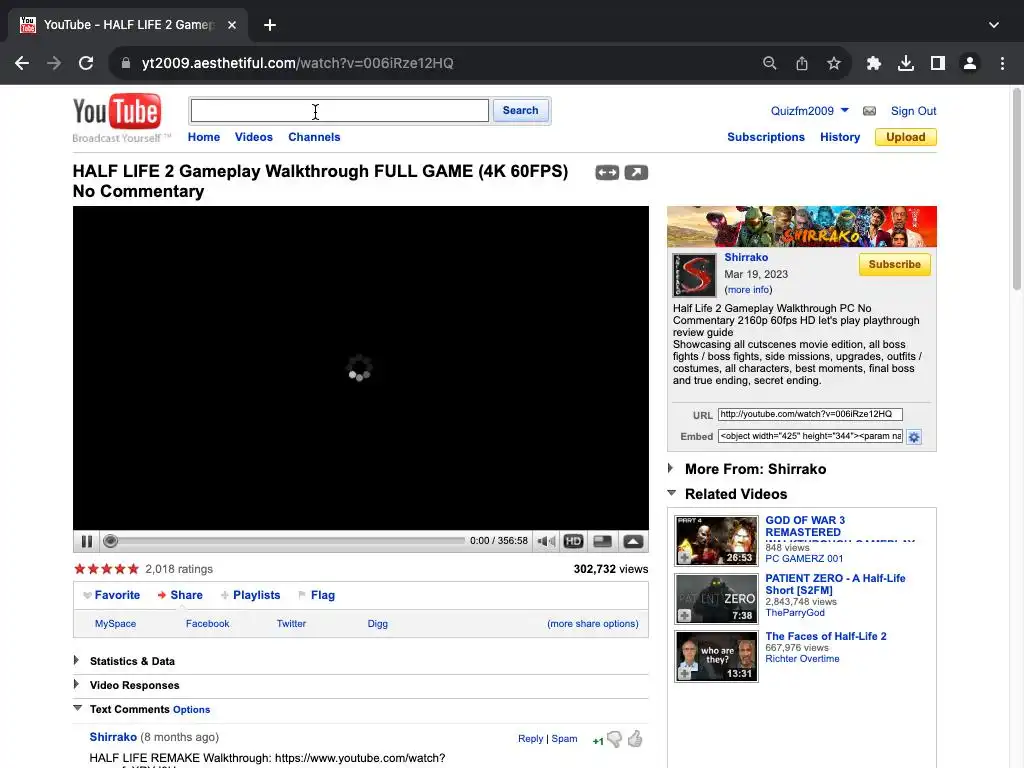Expand More From: Shirrako section
1024x768 pixels.
pyautogui.click(x=671, y=468)
